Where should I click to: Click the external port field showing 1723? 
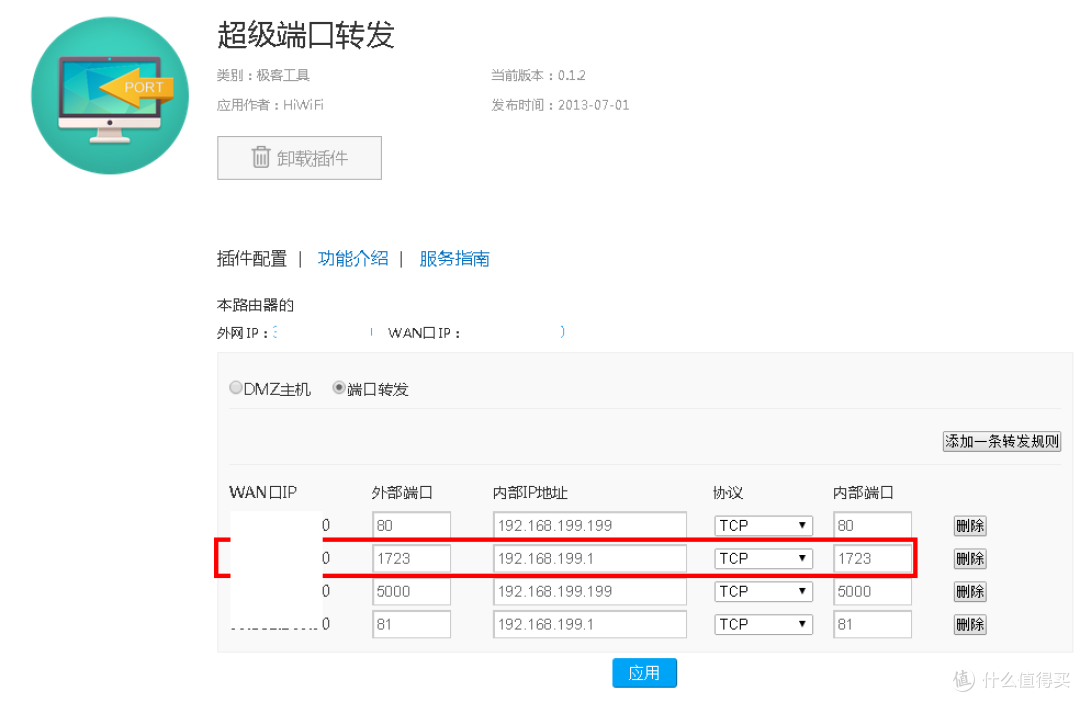411,559
